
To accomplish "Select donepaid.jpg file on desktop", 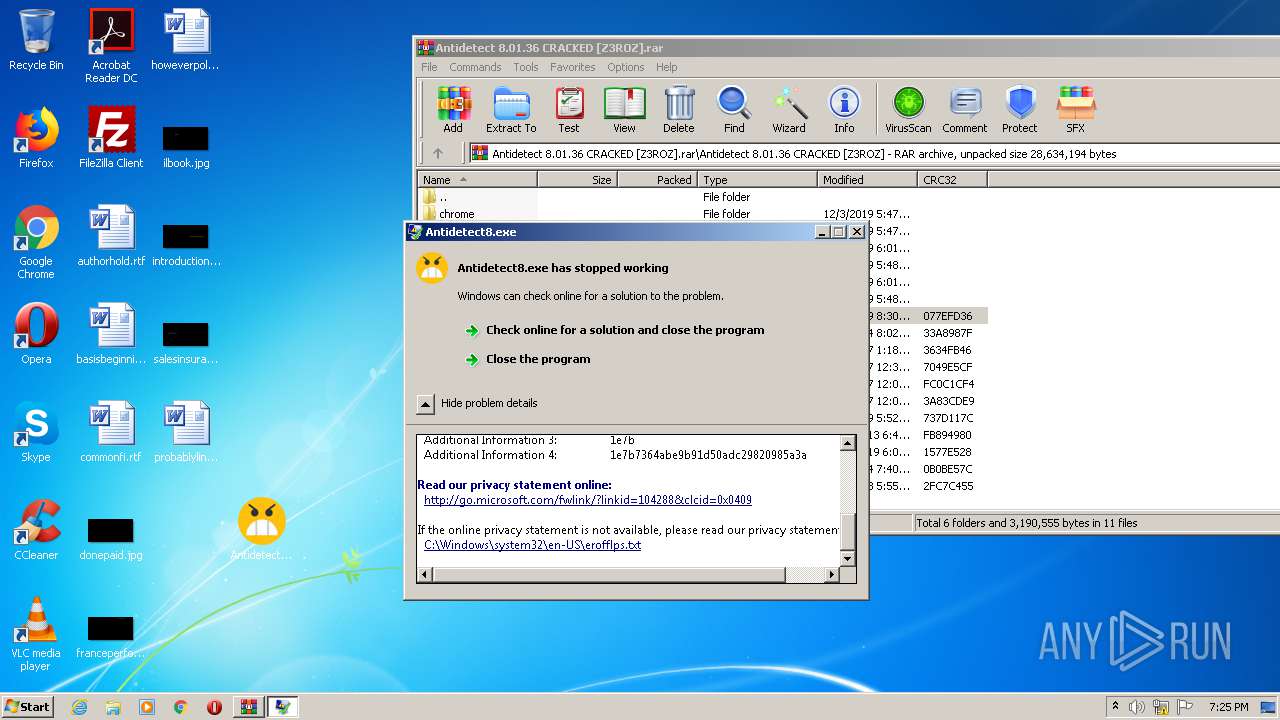I will (x=111, y=537).
